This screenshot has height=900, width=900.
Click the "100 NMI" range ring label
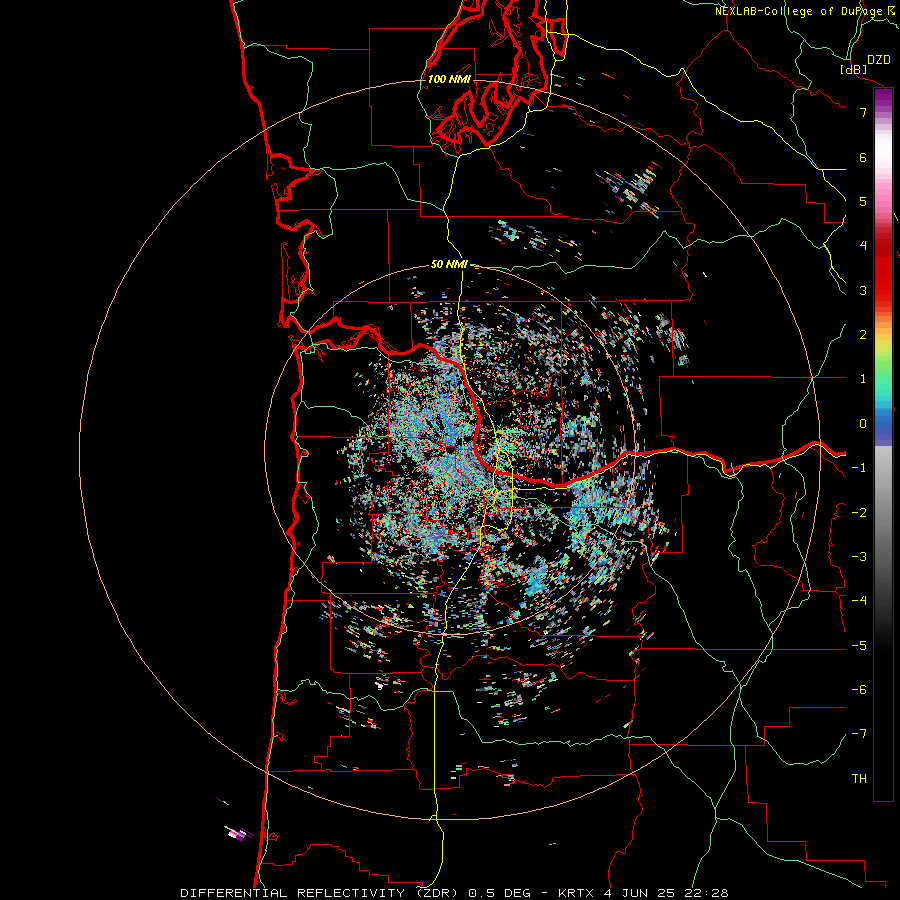[449, 79]
